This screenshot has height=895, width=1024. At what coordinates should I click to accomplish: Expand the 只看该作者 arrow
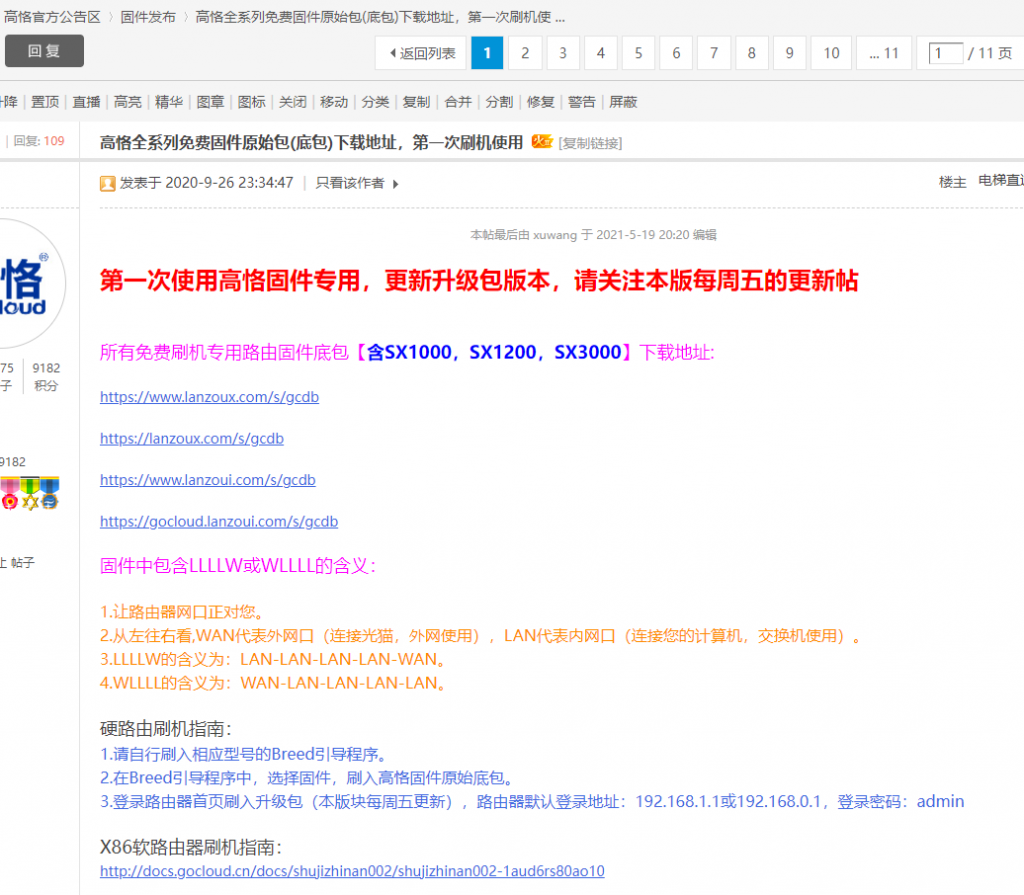pos(395,184)
